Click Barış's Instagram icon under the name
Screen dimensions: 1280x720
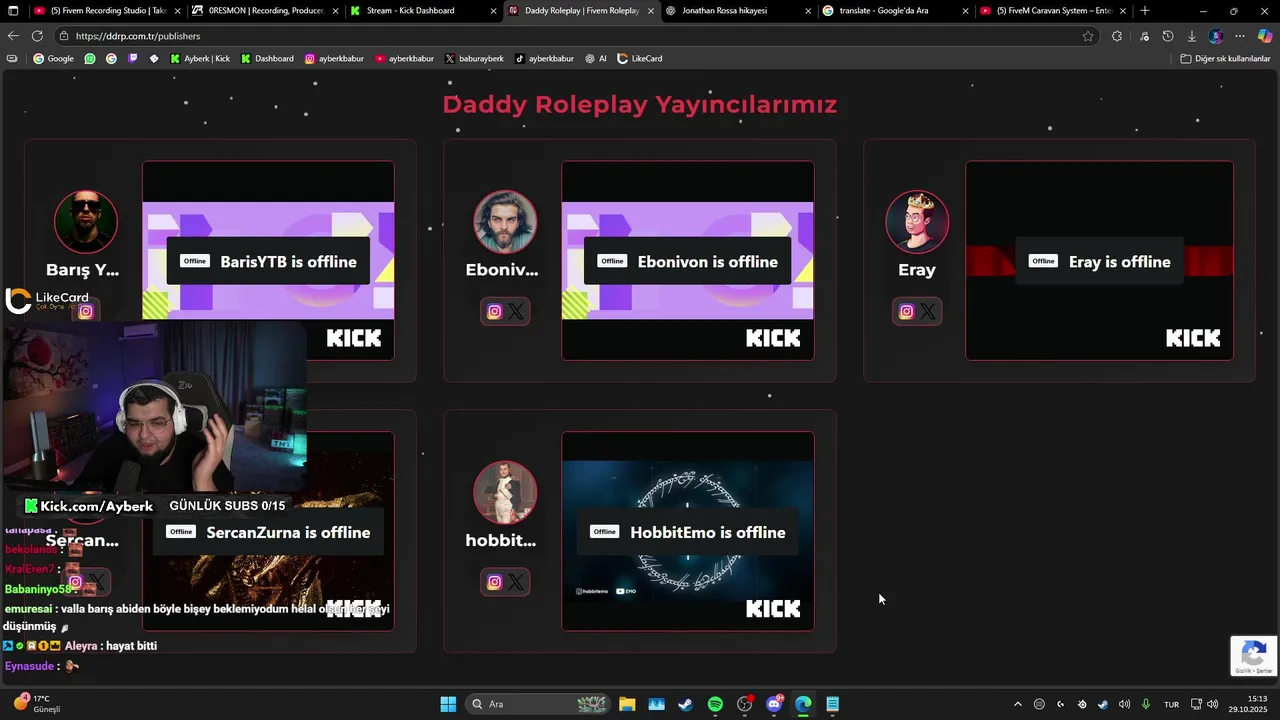click(x=86, y=311)
